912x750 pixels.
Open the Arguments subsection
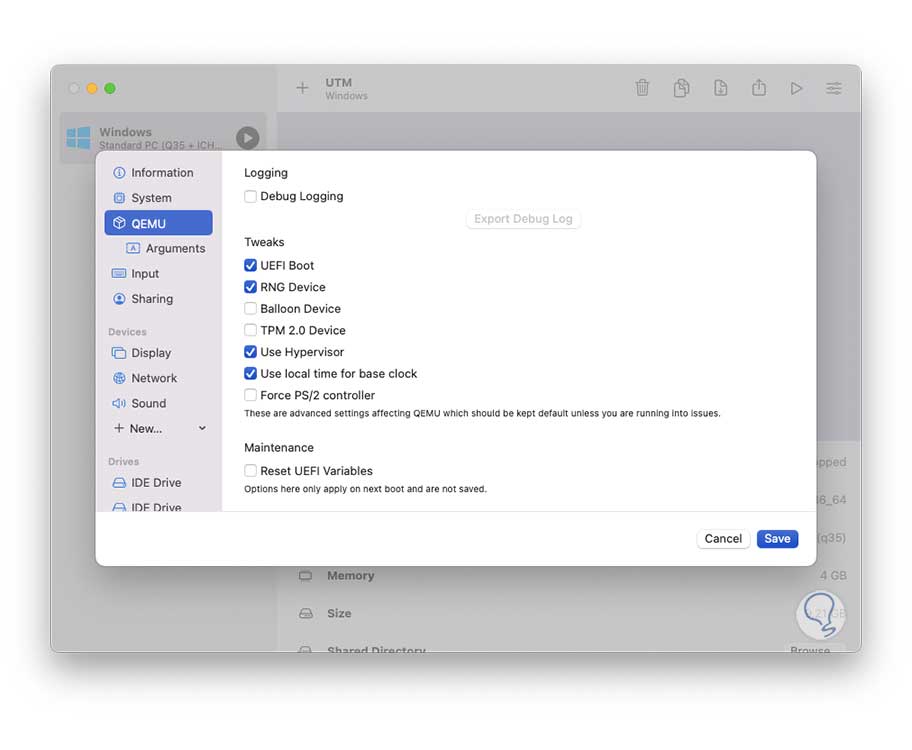pyautogui.click(x=166, y=248)
